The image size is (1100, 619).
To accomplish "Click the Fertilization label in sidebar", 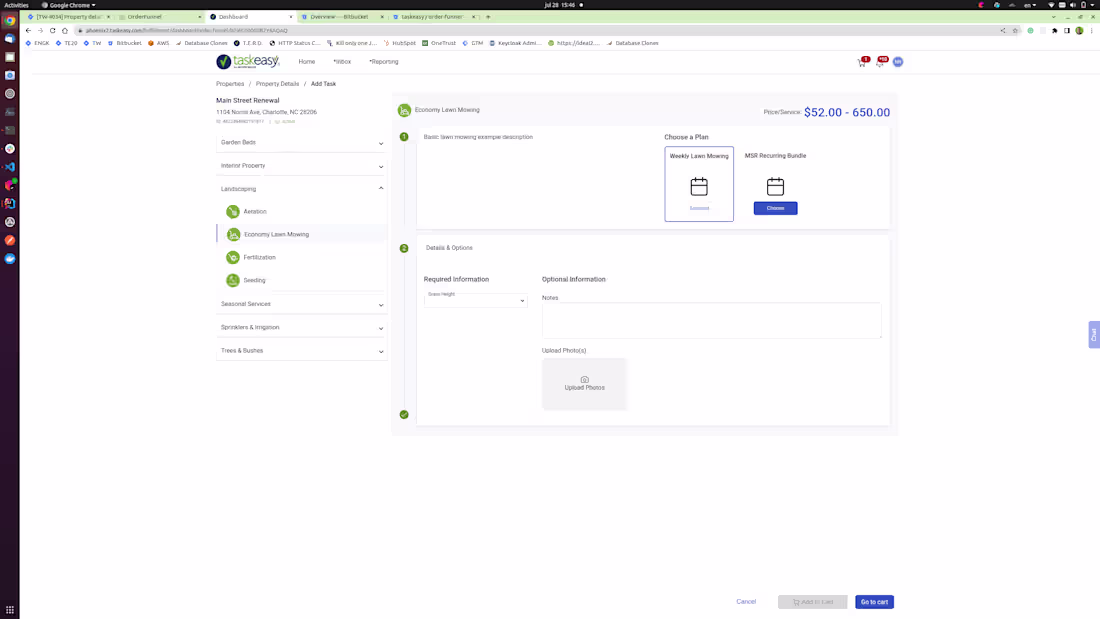I will tap(260, 258).
